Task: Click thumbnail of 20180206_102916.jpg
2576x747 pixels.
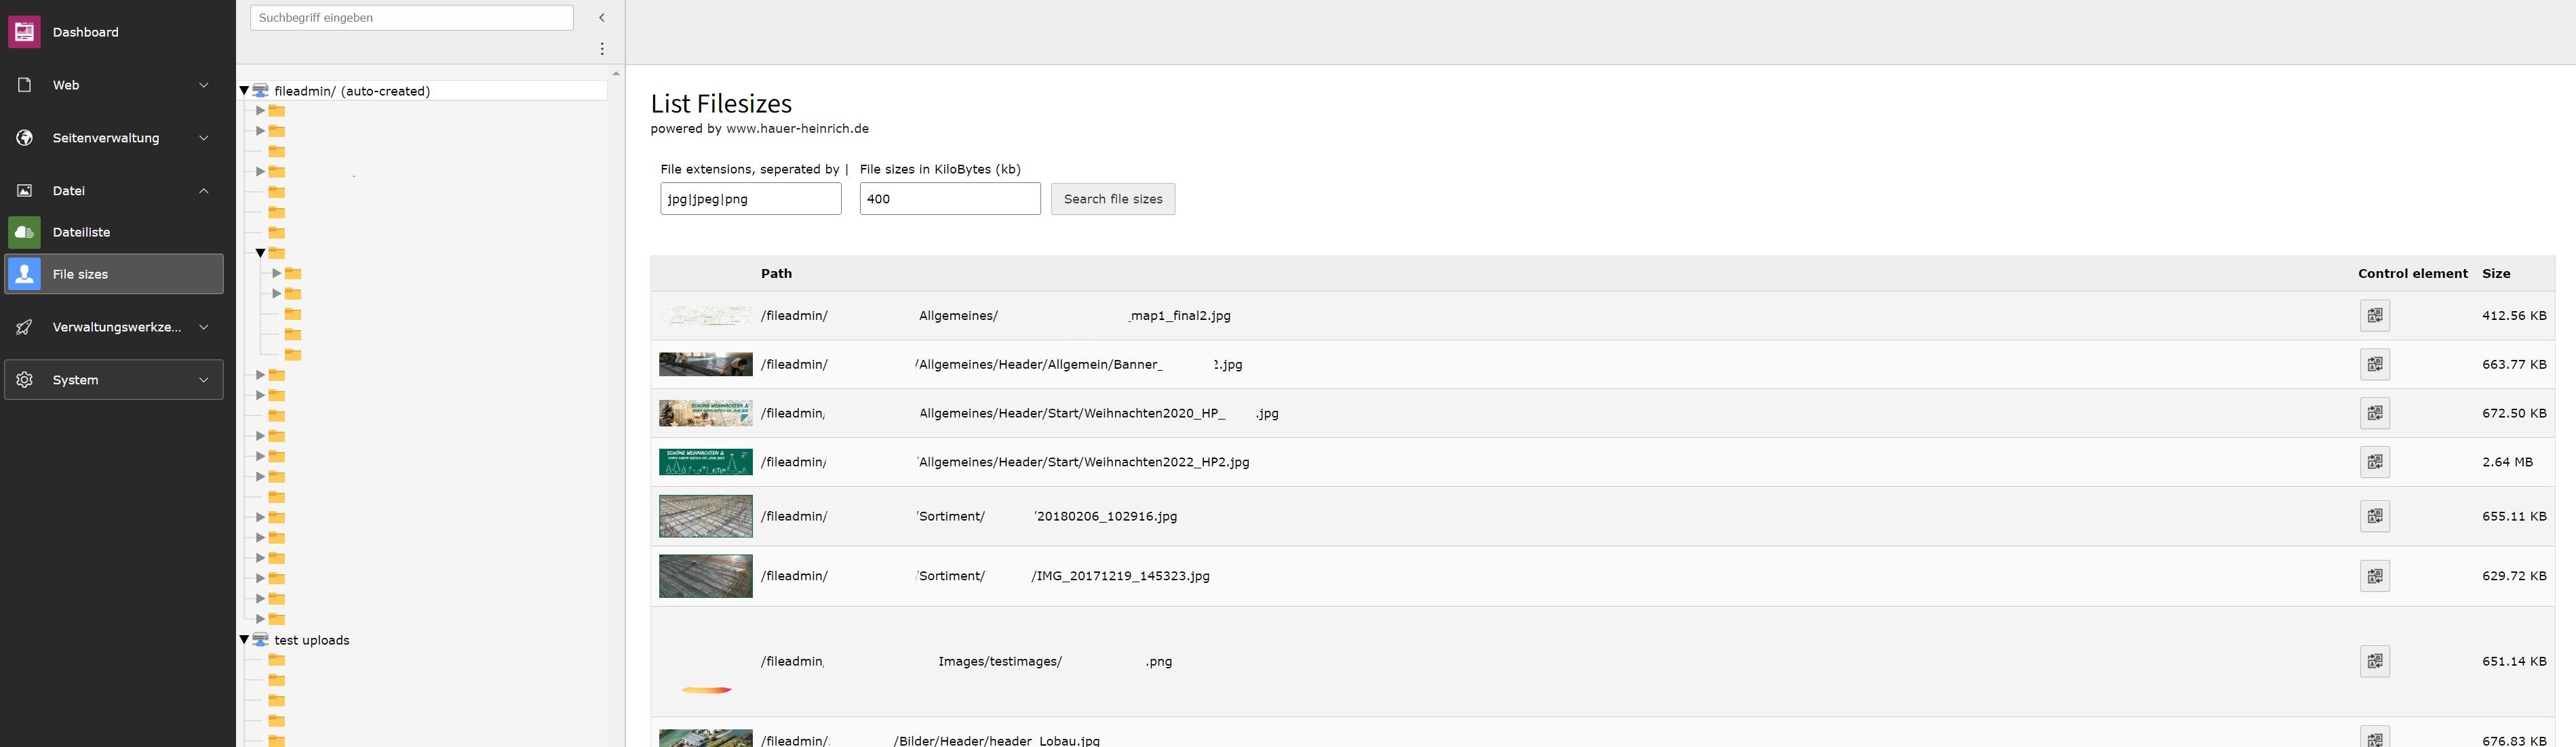Action: tap(705, 517)
